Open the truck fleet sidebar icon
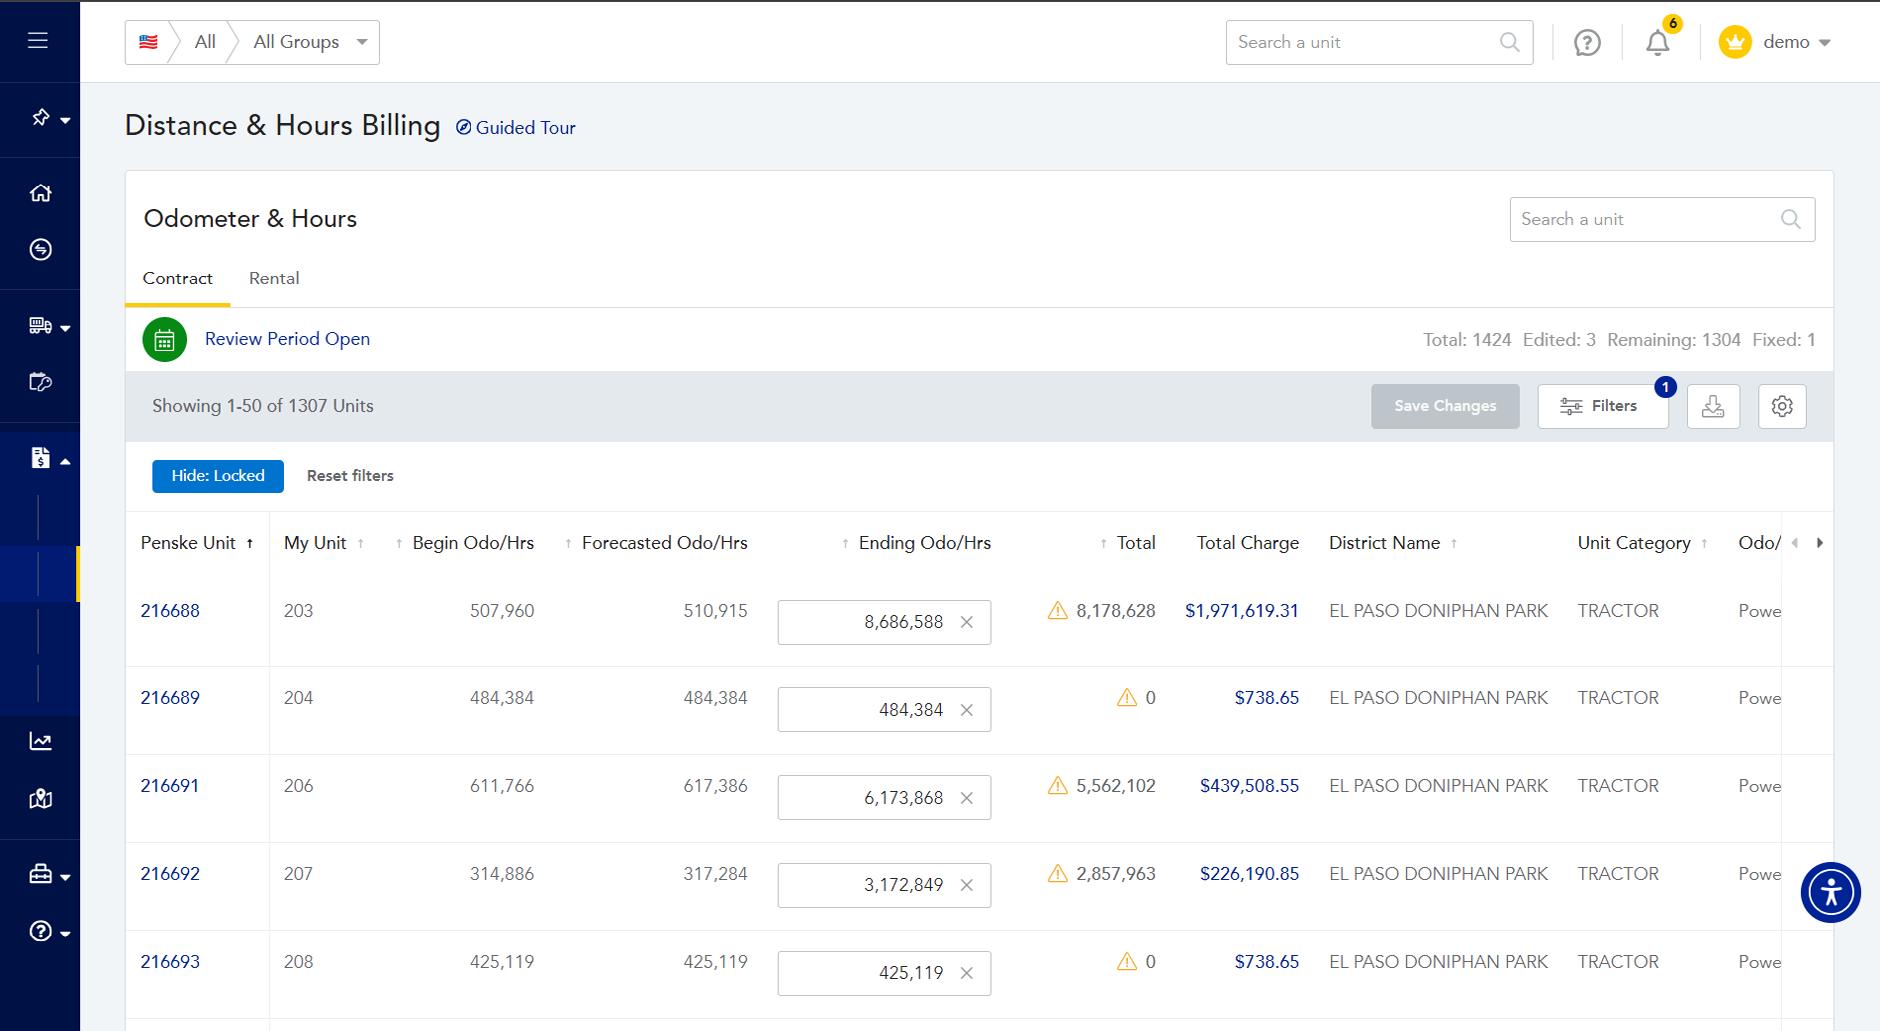This screenshot has height=1031, width=1880. tap(41, 325)
